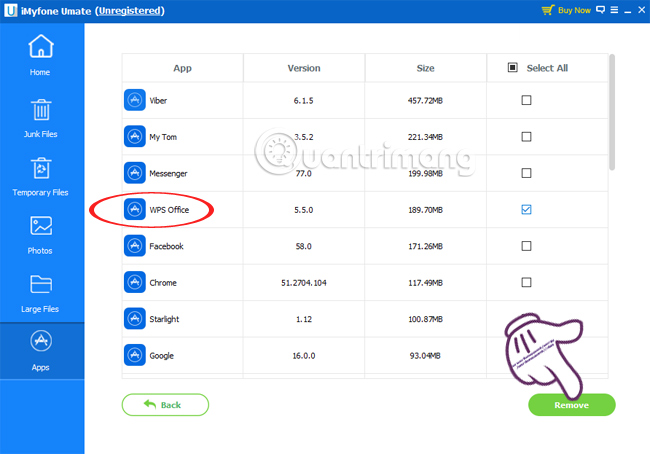Viewport: 650px width, 454px height.
Task: Click the Version column header
Action: (x=304, y=68)
